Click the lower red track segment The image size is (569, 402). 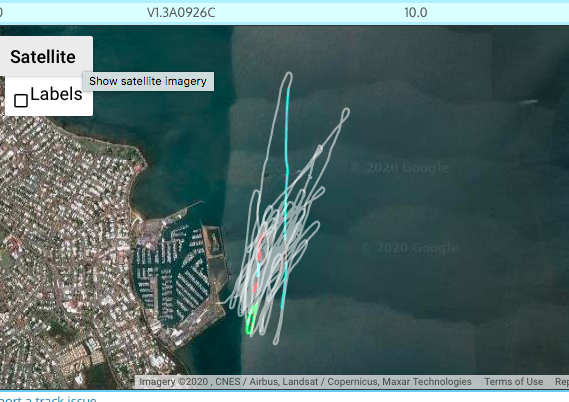[255, 287]
